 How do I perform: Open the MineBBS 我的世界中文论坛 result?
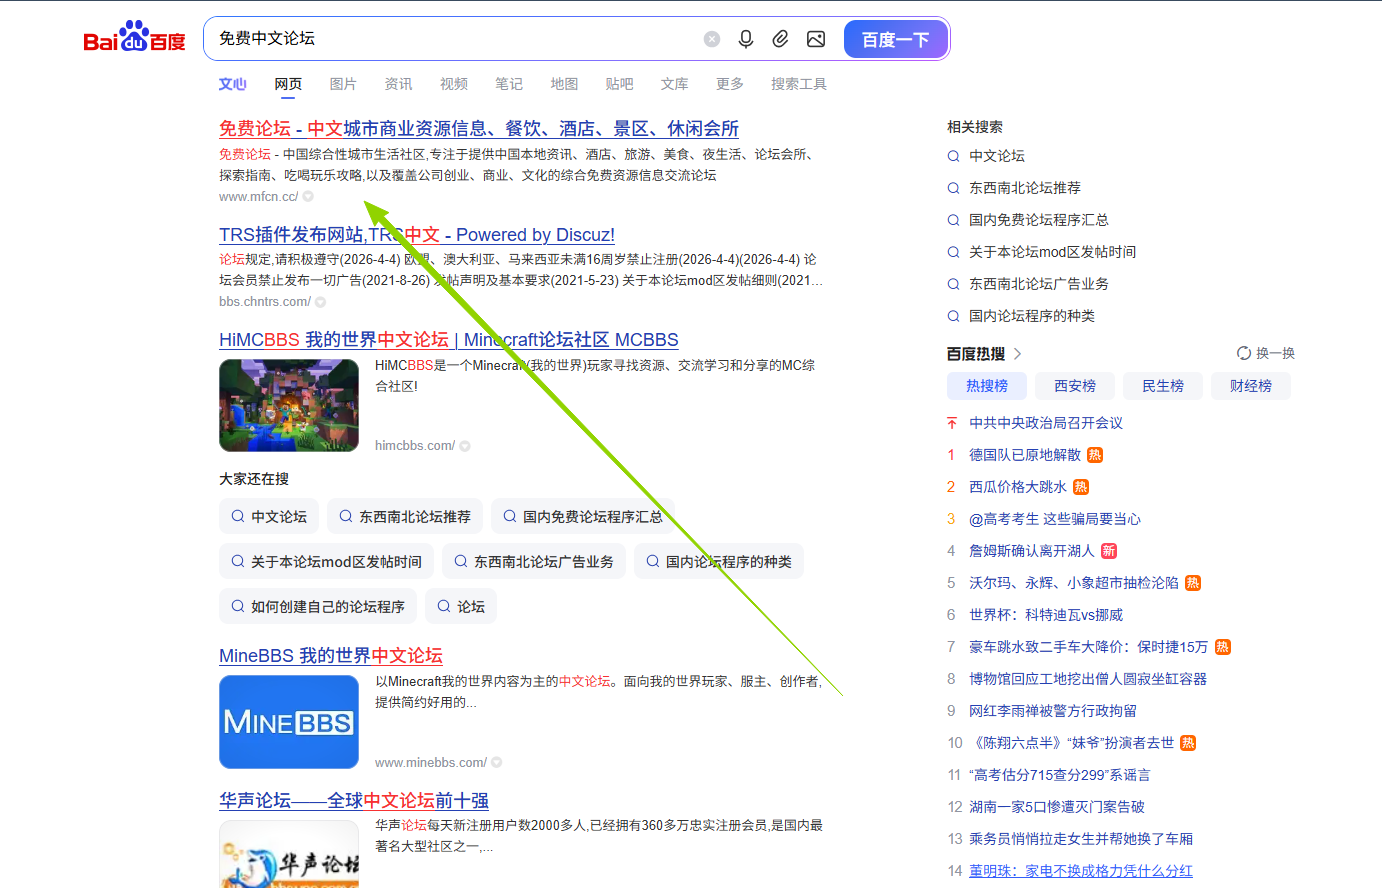click(331, 656)
